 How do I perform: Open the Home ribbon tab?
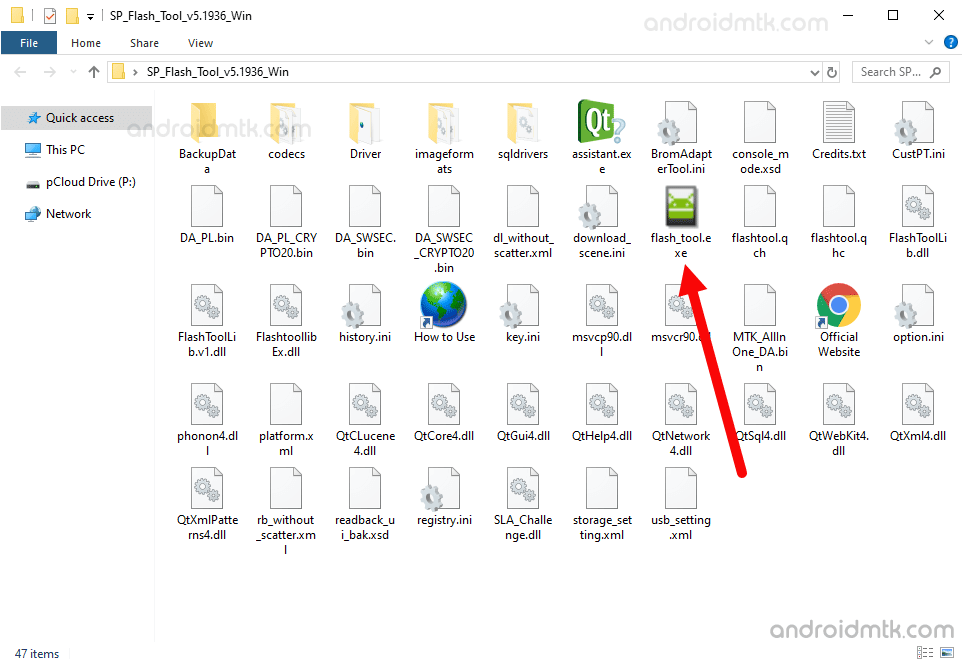coord(86,43)
